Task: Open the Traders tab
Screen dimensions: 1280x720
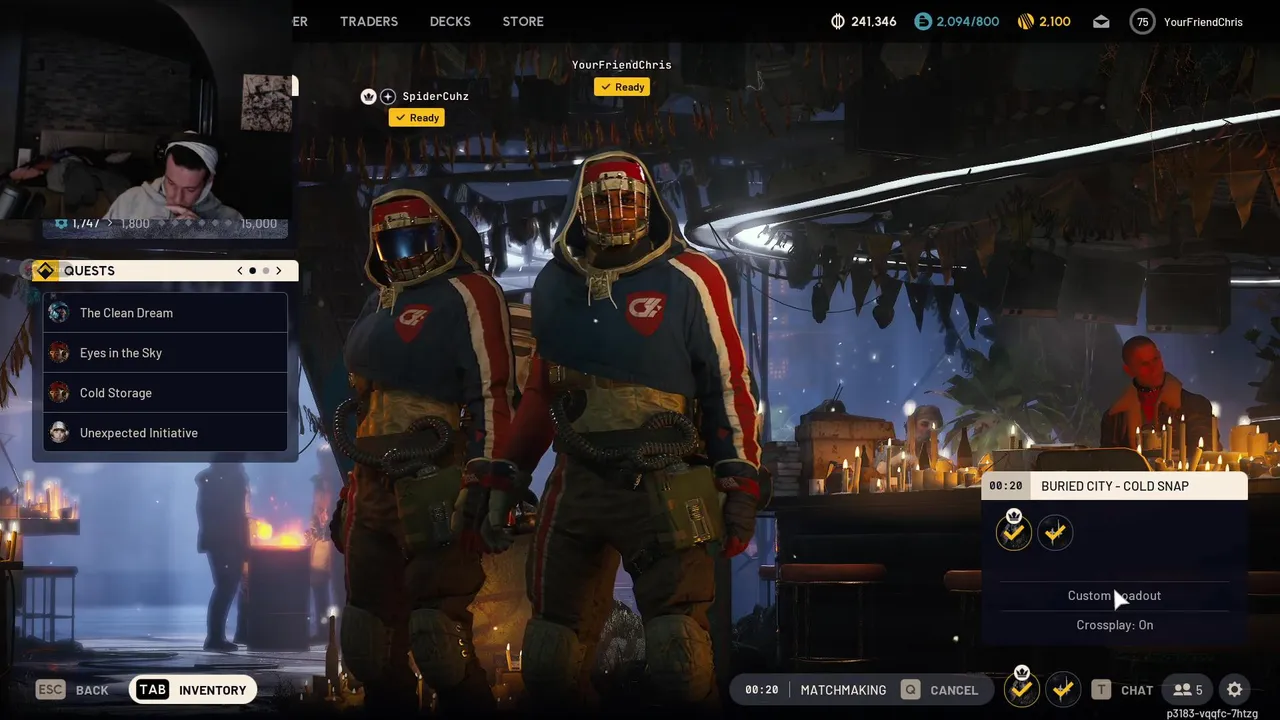Action: [x=369, y=21]
